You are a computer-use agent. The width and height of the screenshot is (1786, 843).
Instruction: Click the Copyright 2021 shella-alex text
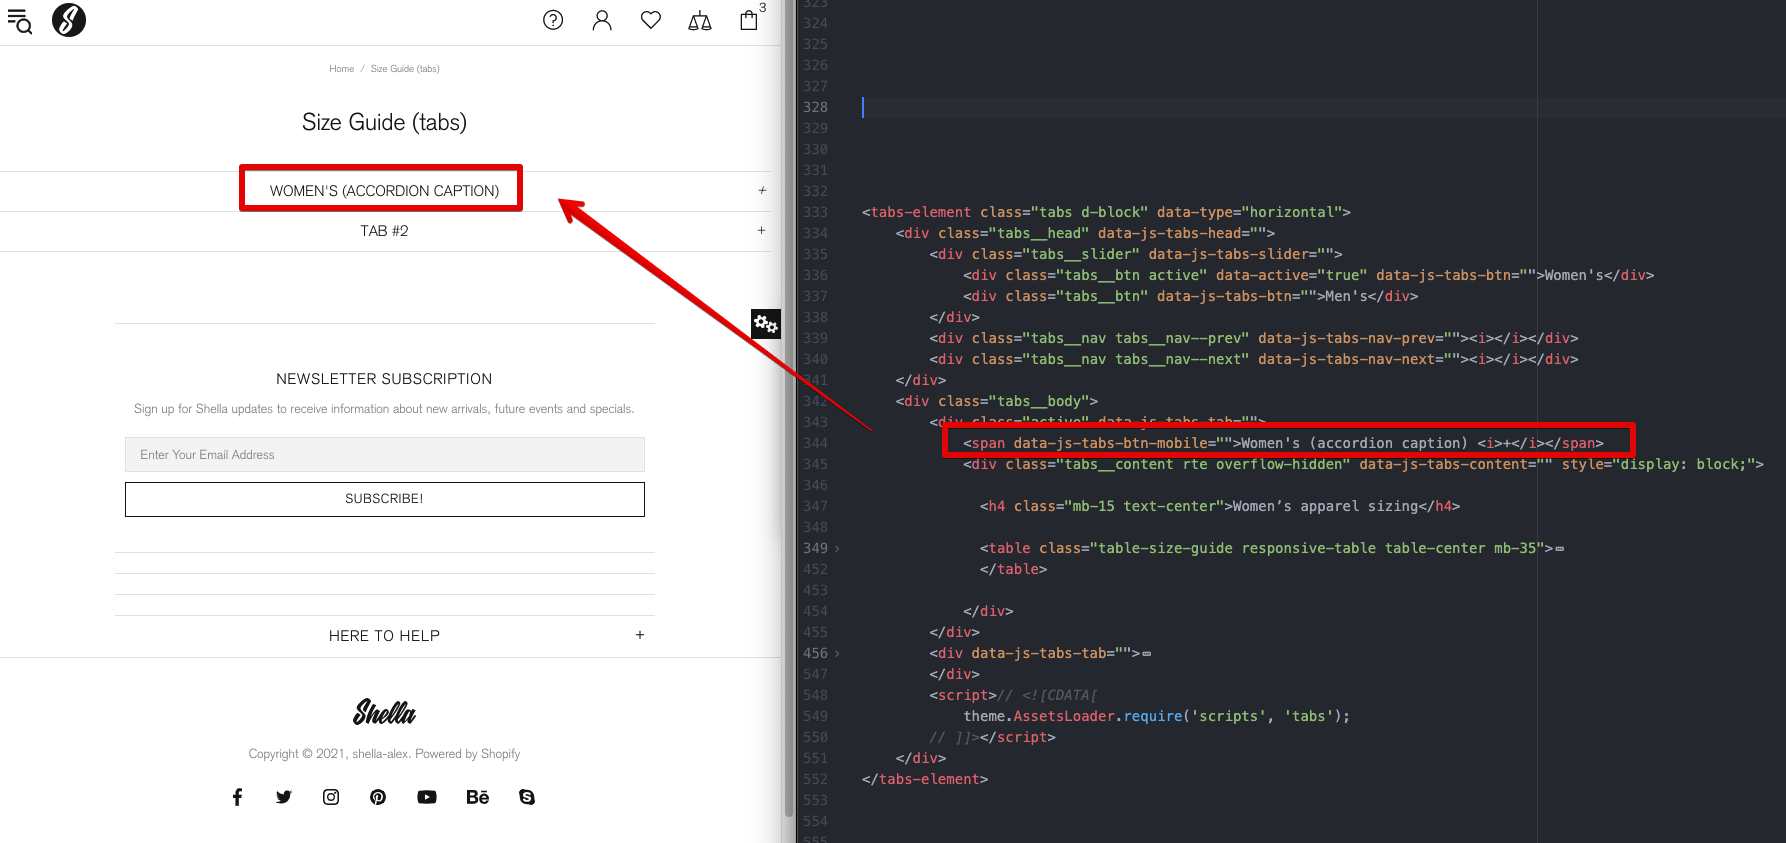(384, 754)
